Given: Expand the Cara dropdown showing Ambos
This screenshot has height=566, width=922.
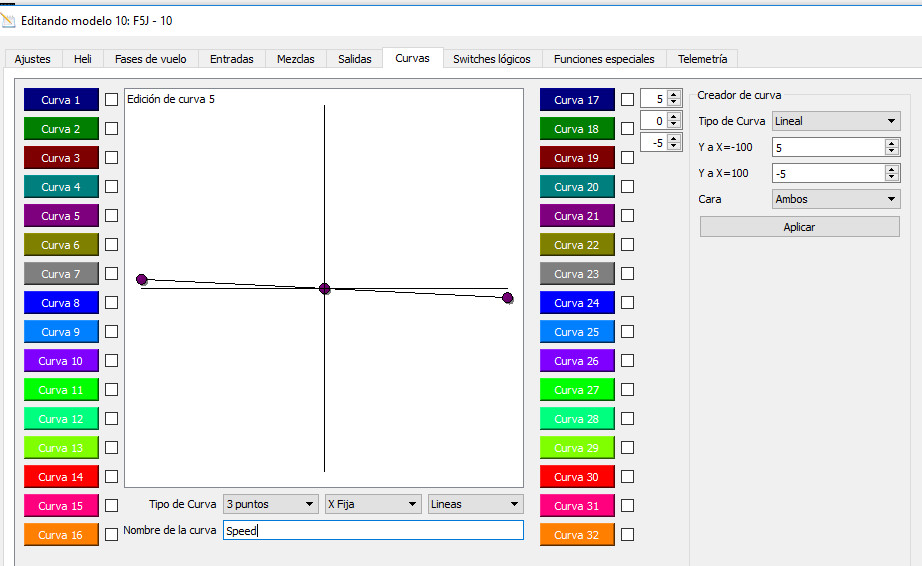Looking at the screenshot, I should click(836, 199).
